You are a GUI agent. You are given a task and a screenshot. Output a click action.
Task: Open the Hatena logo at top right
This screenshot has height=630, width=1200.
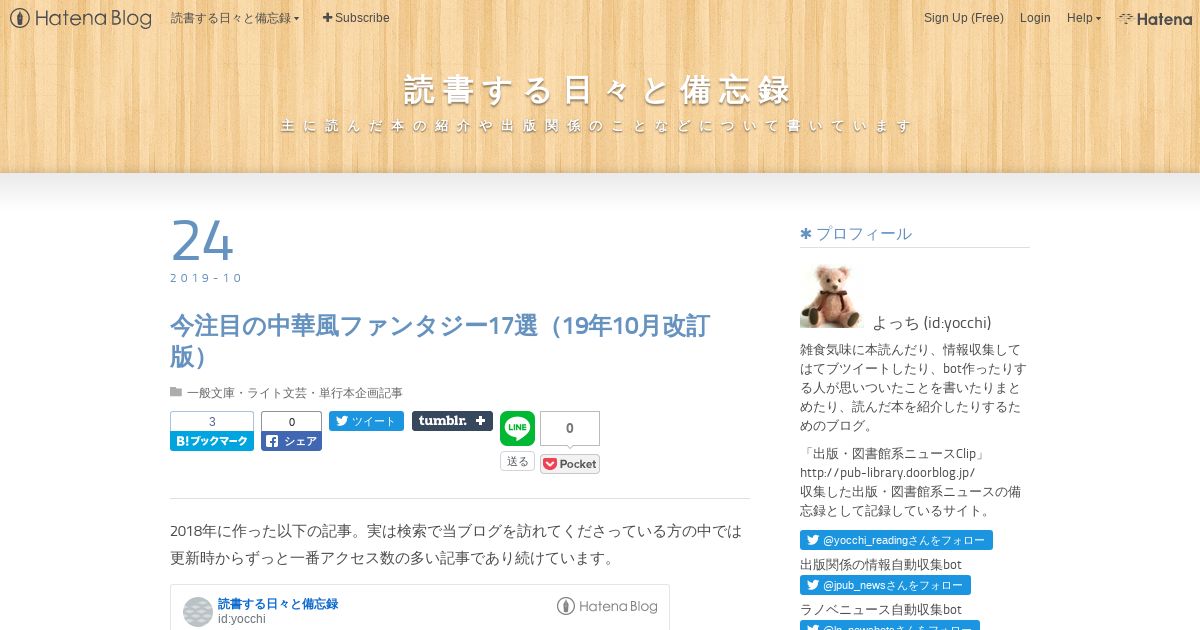[1155, 18]
